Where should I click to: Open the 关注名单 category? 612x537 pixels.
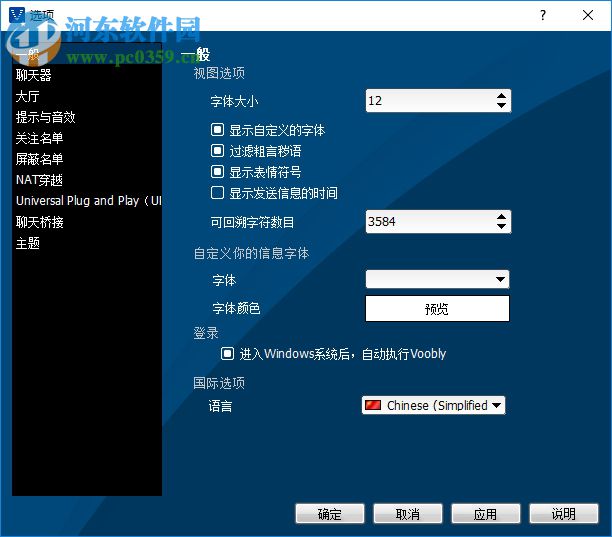click(87, 138)
